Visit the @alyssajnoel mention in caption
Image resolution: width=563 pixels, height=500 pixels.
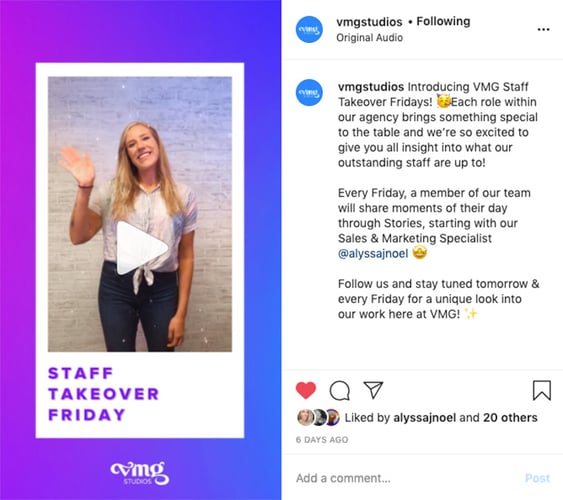point(373,254)
